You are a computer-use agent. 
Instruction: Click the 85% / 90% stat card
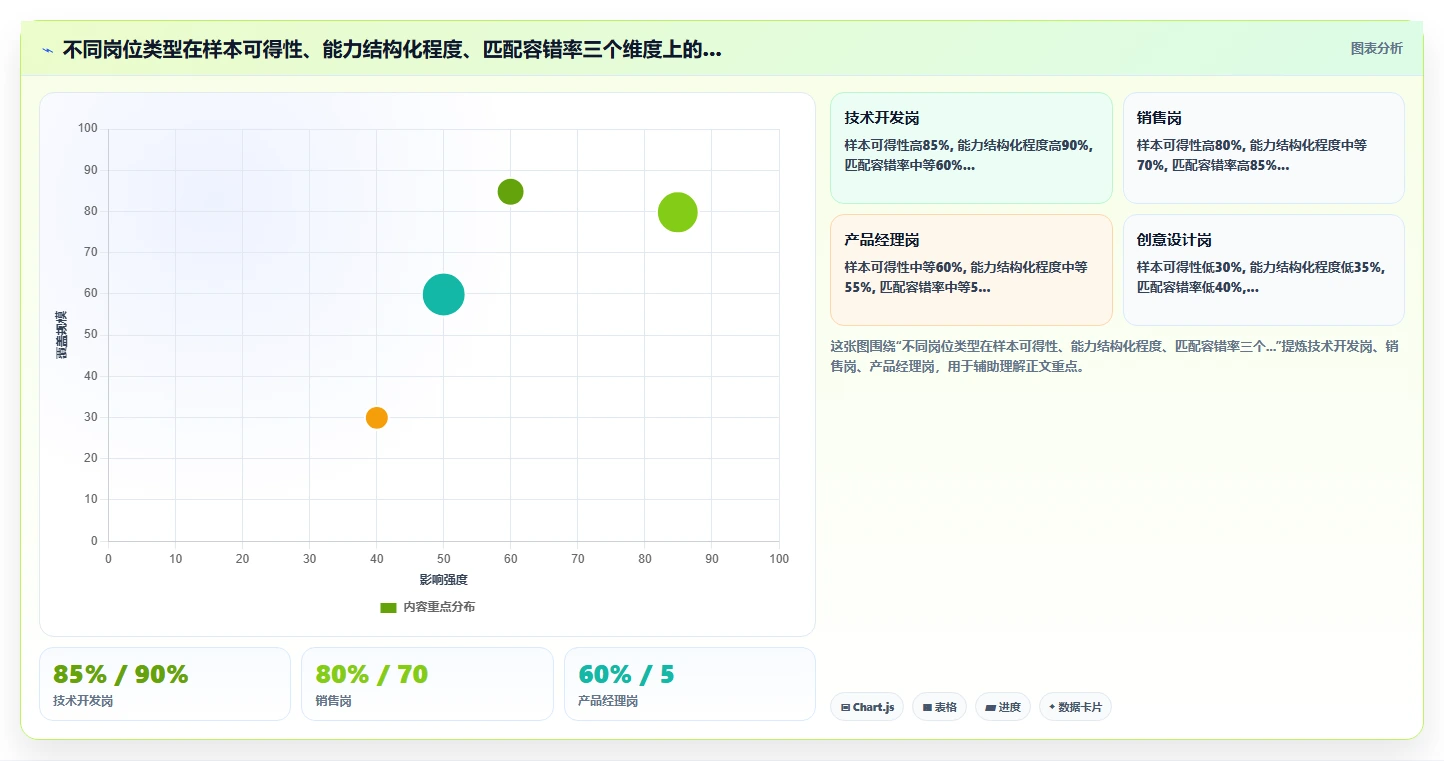click(x=165, y=684)
